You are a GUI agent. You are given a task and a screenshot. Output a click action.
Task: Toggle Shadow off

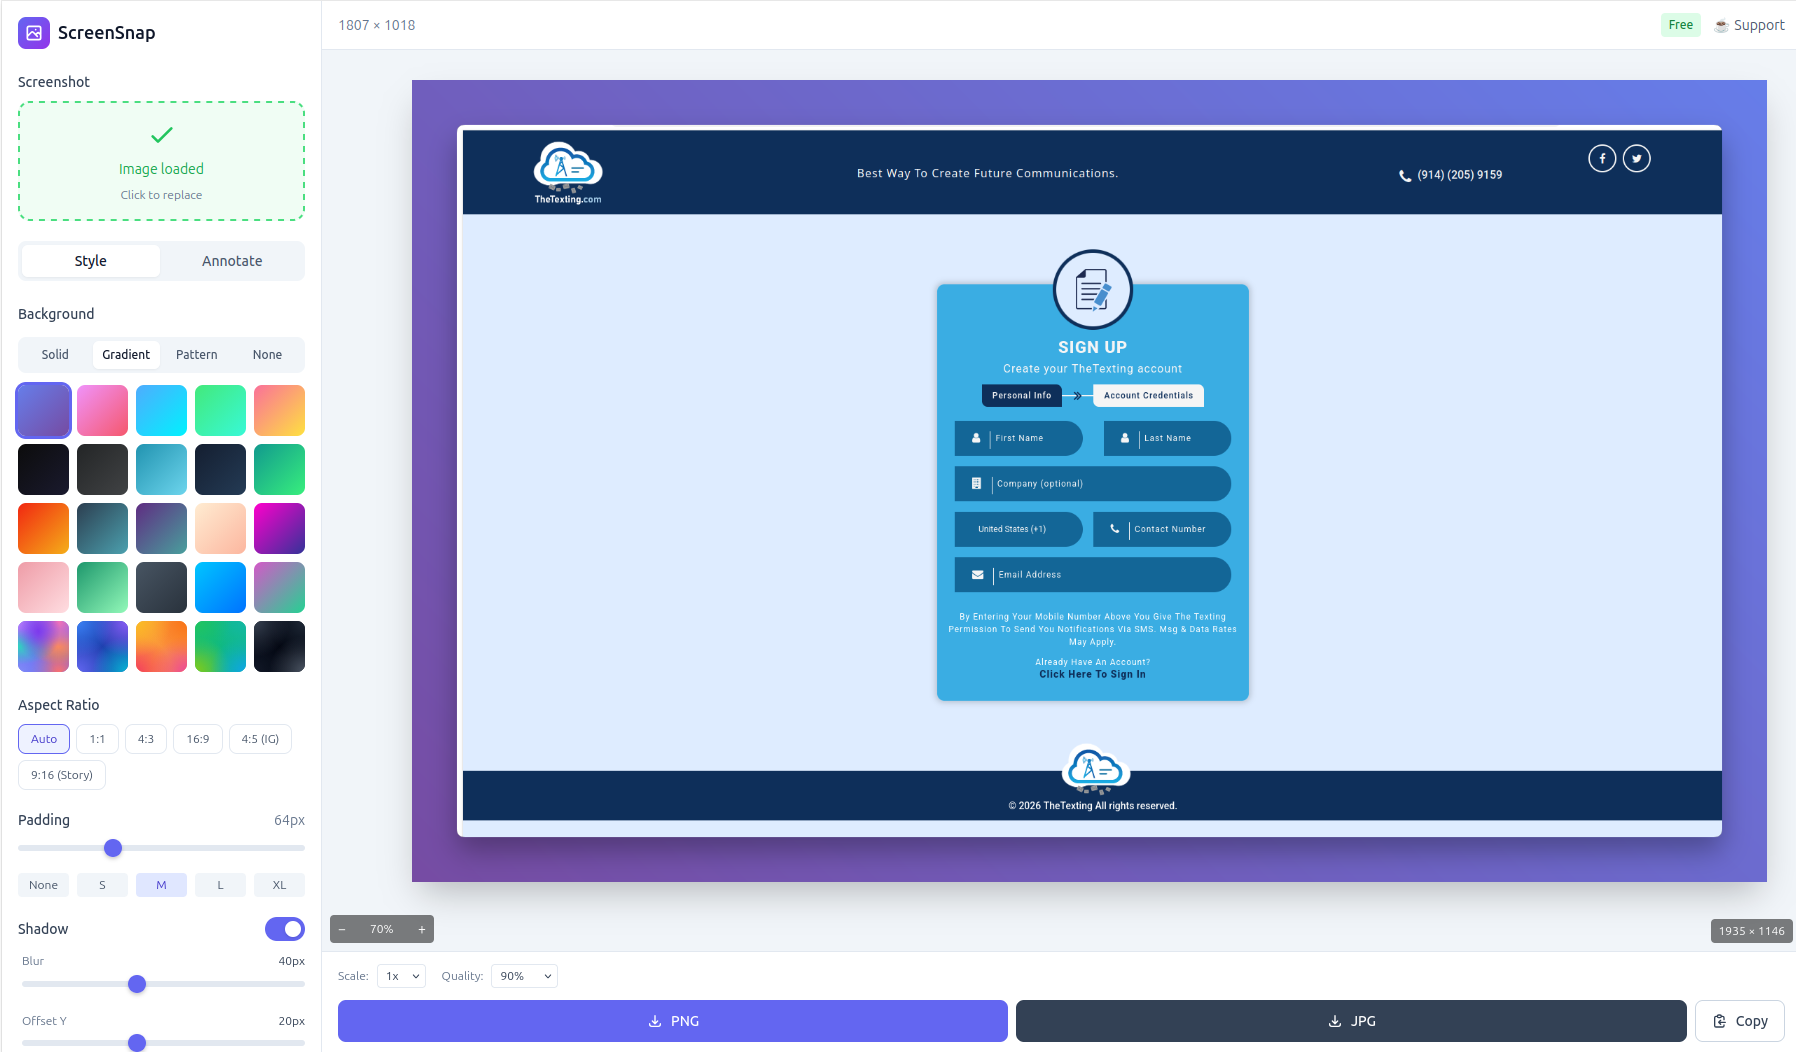coord(284,929)
